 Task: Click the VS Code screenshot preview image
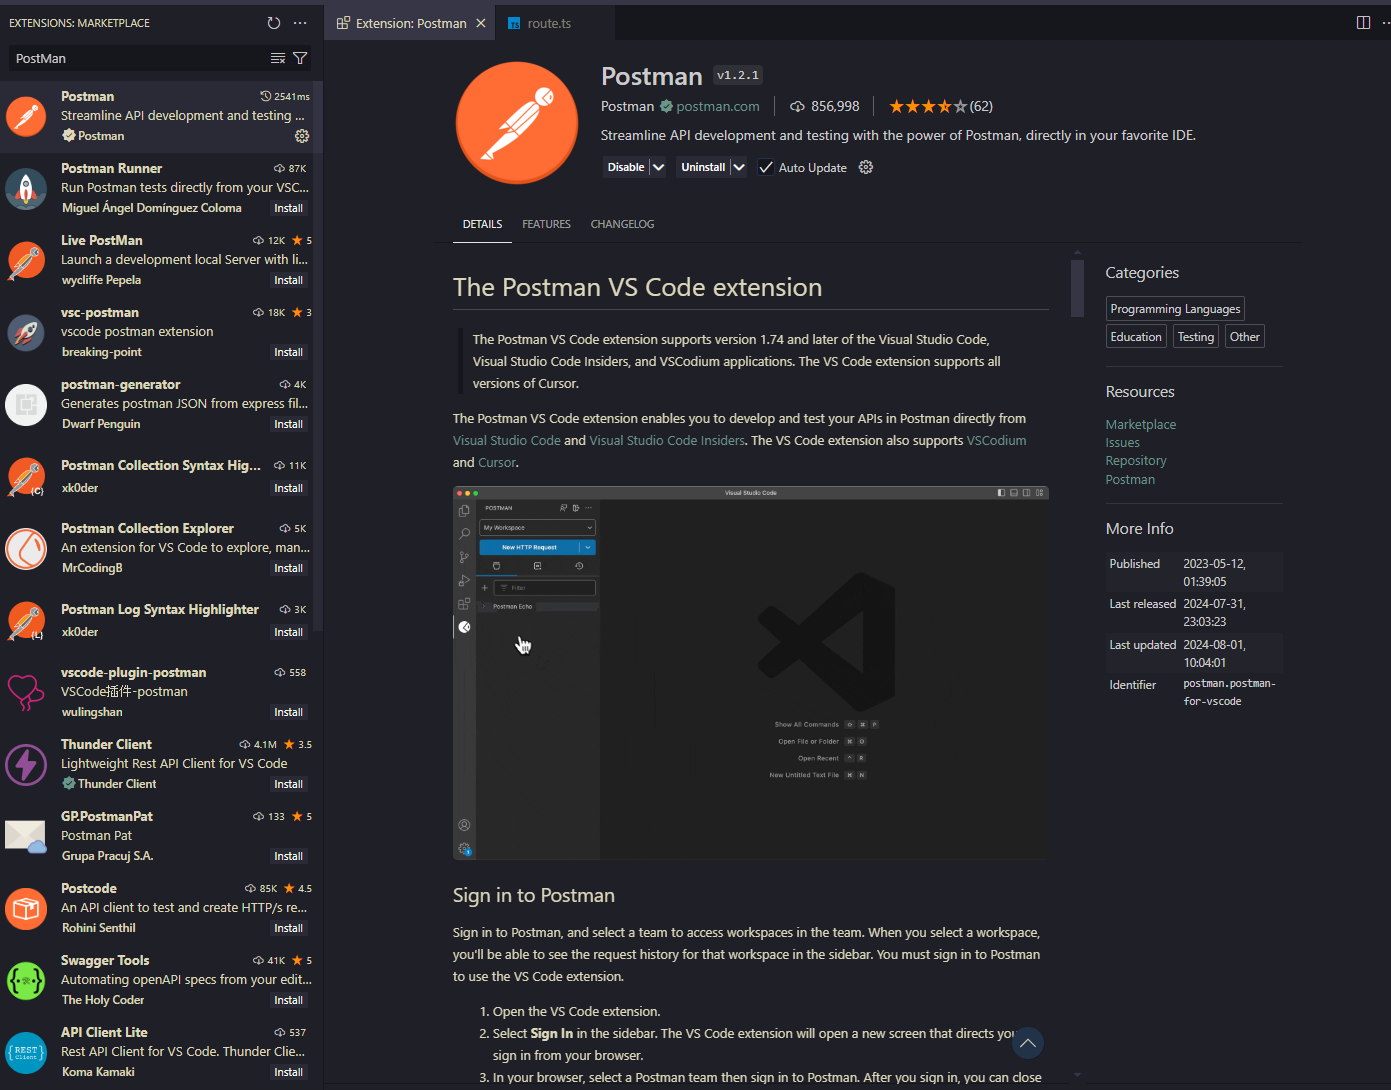click(x=750, y=673)
